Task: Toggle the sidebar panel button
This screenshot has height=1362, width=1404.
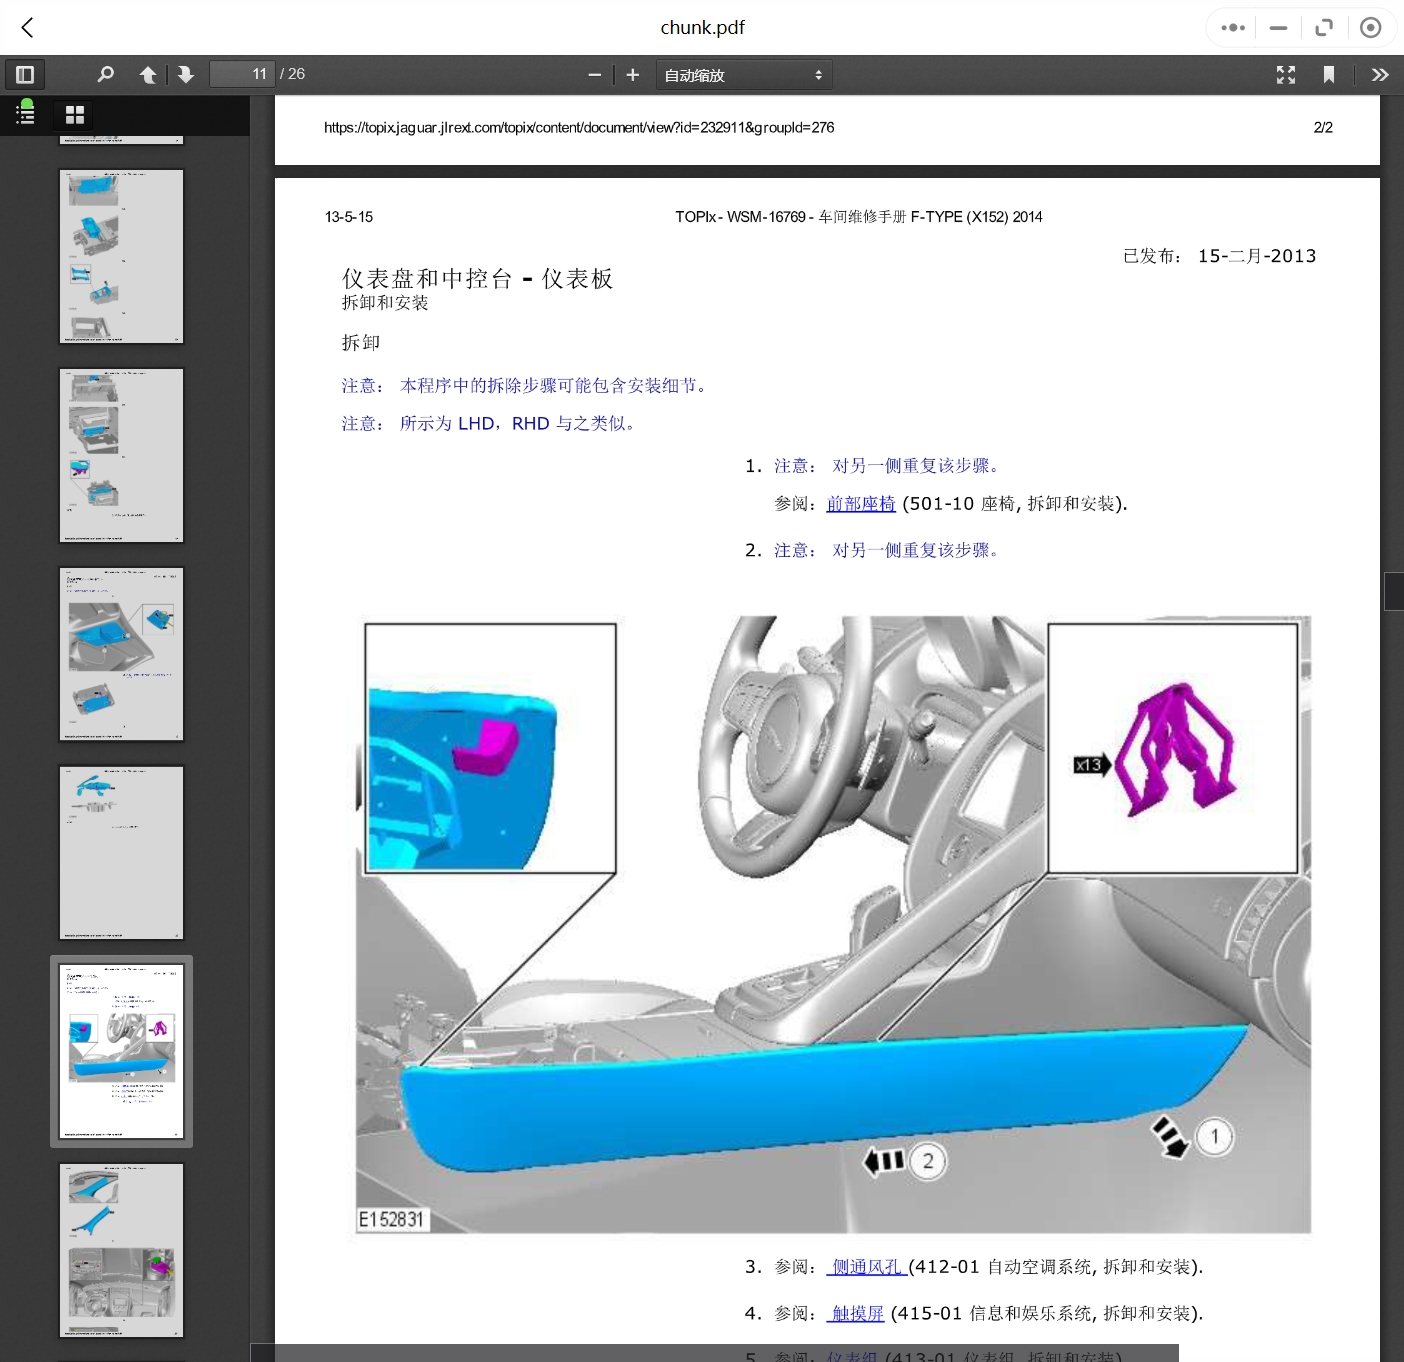Action: coord(25,75)
